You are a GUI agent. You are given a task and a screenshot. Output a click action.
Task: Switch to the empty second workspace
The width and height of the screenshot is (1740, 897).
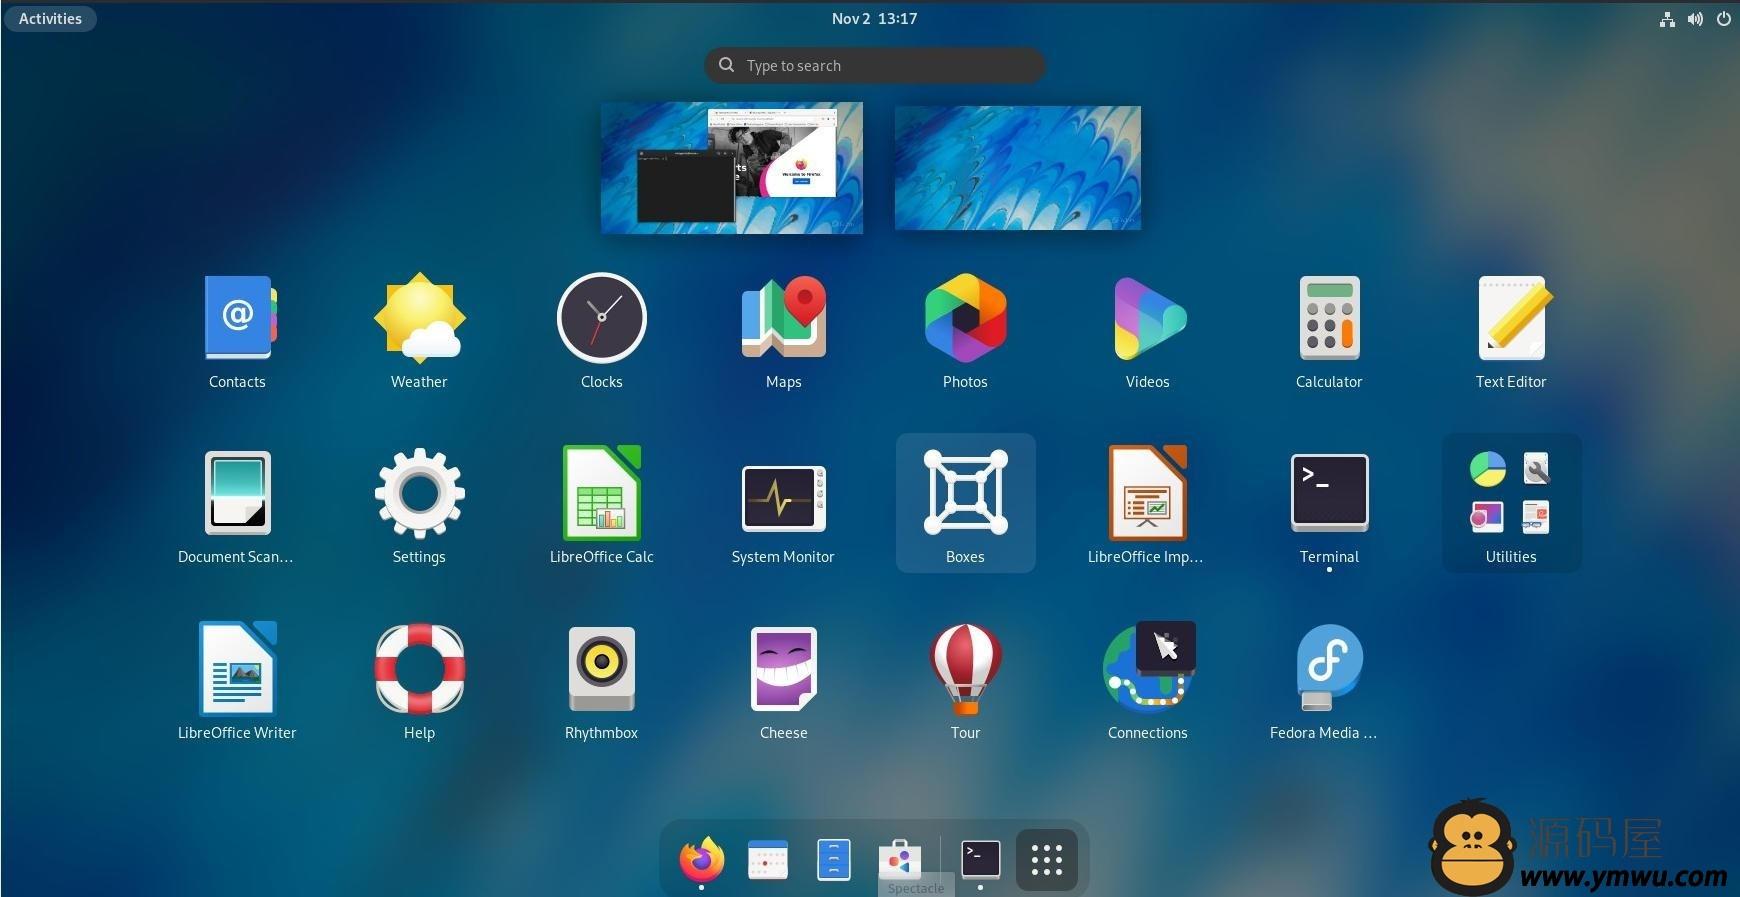[1018, 168]
